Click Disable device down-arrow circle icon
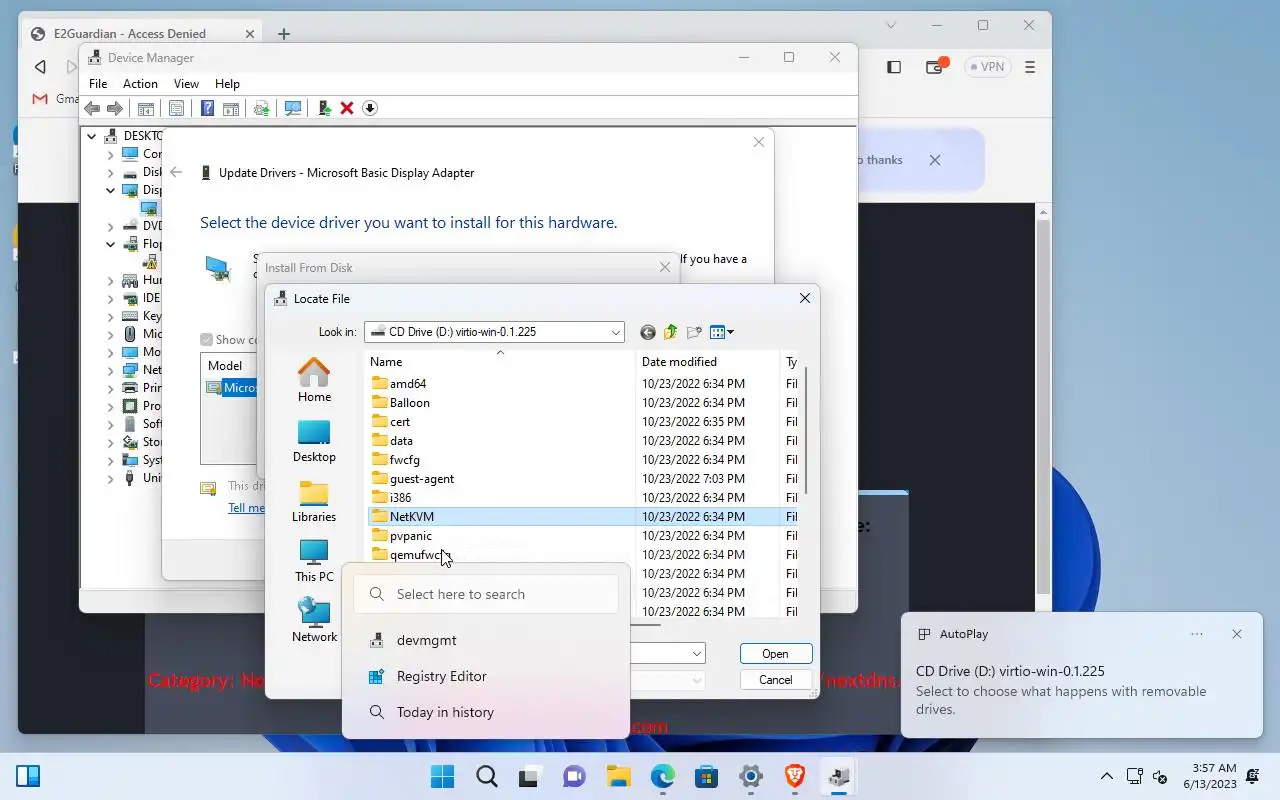The height and width of the screenshot is (800, 1280). [x=370, y=108]
